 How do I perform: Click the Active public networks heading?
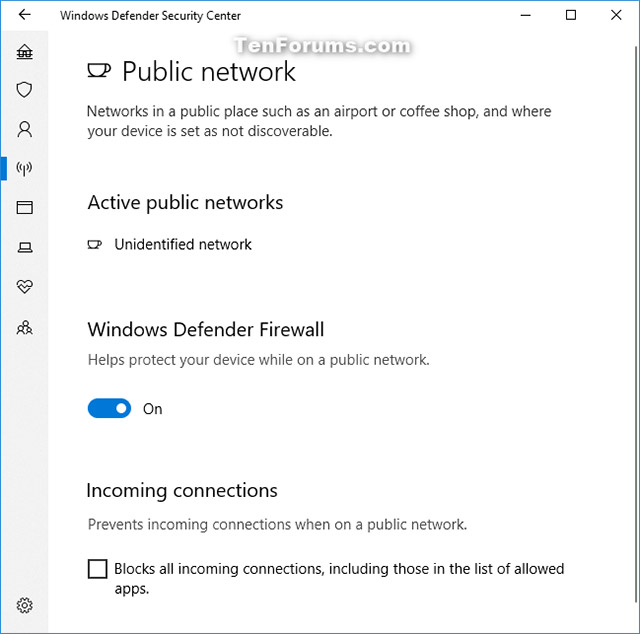pyautogui.click(x=185, y=202)
